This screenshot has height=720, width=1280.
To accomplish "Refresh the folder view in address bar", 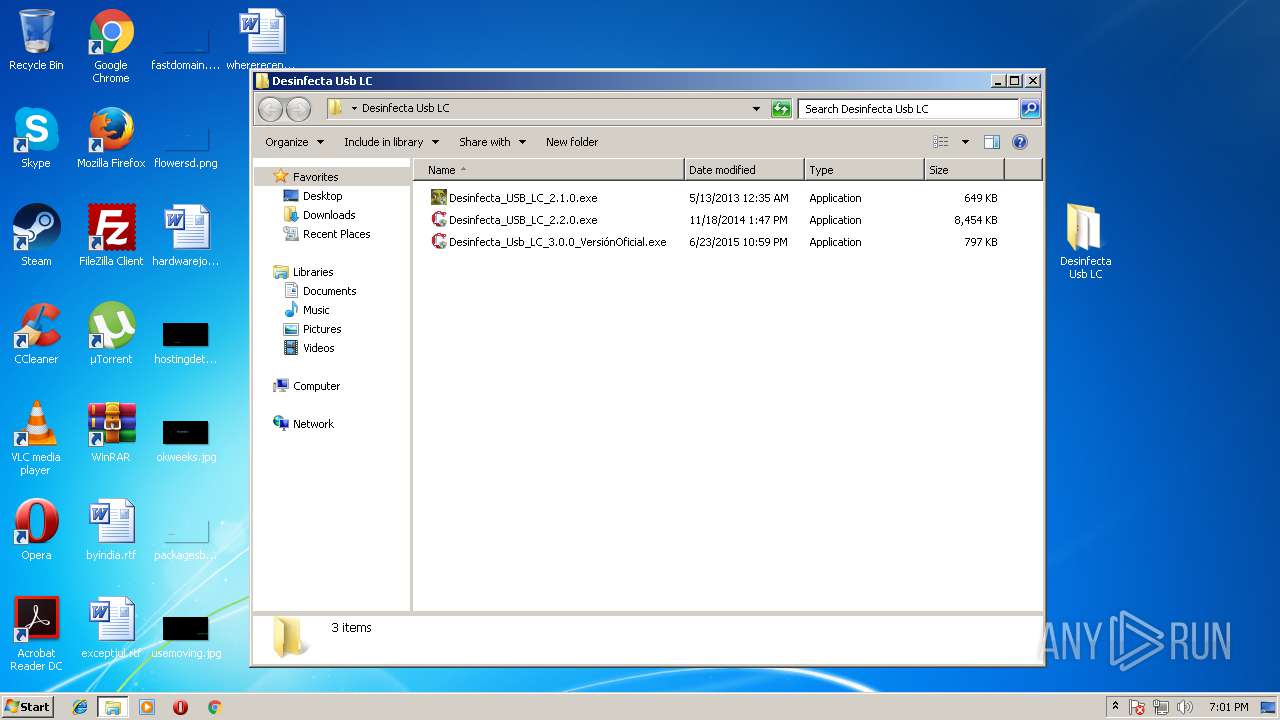I will 781,109.
